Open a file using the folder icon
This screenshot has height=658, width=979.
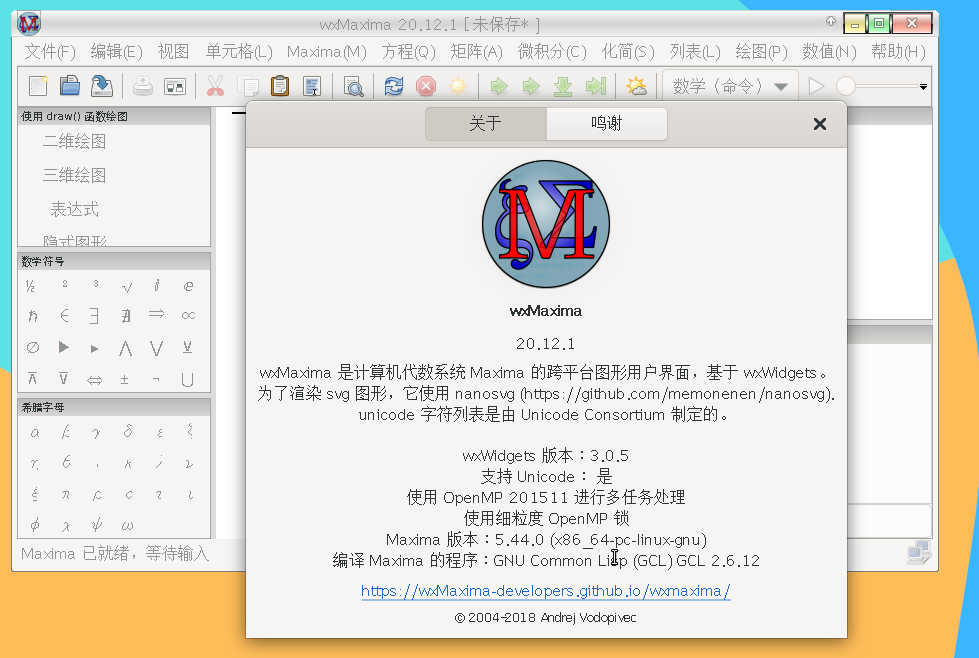70,86
